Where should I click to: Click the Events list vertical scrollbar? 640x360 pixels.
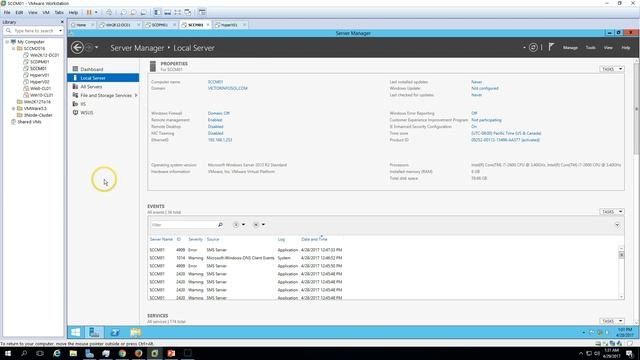pyautogui.click(x=621, y=272)
